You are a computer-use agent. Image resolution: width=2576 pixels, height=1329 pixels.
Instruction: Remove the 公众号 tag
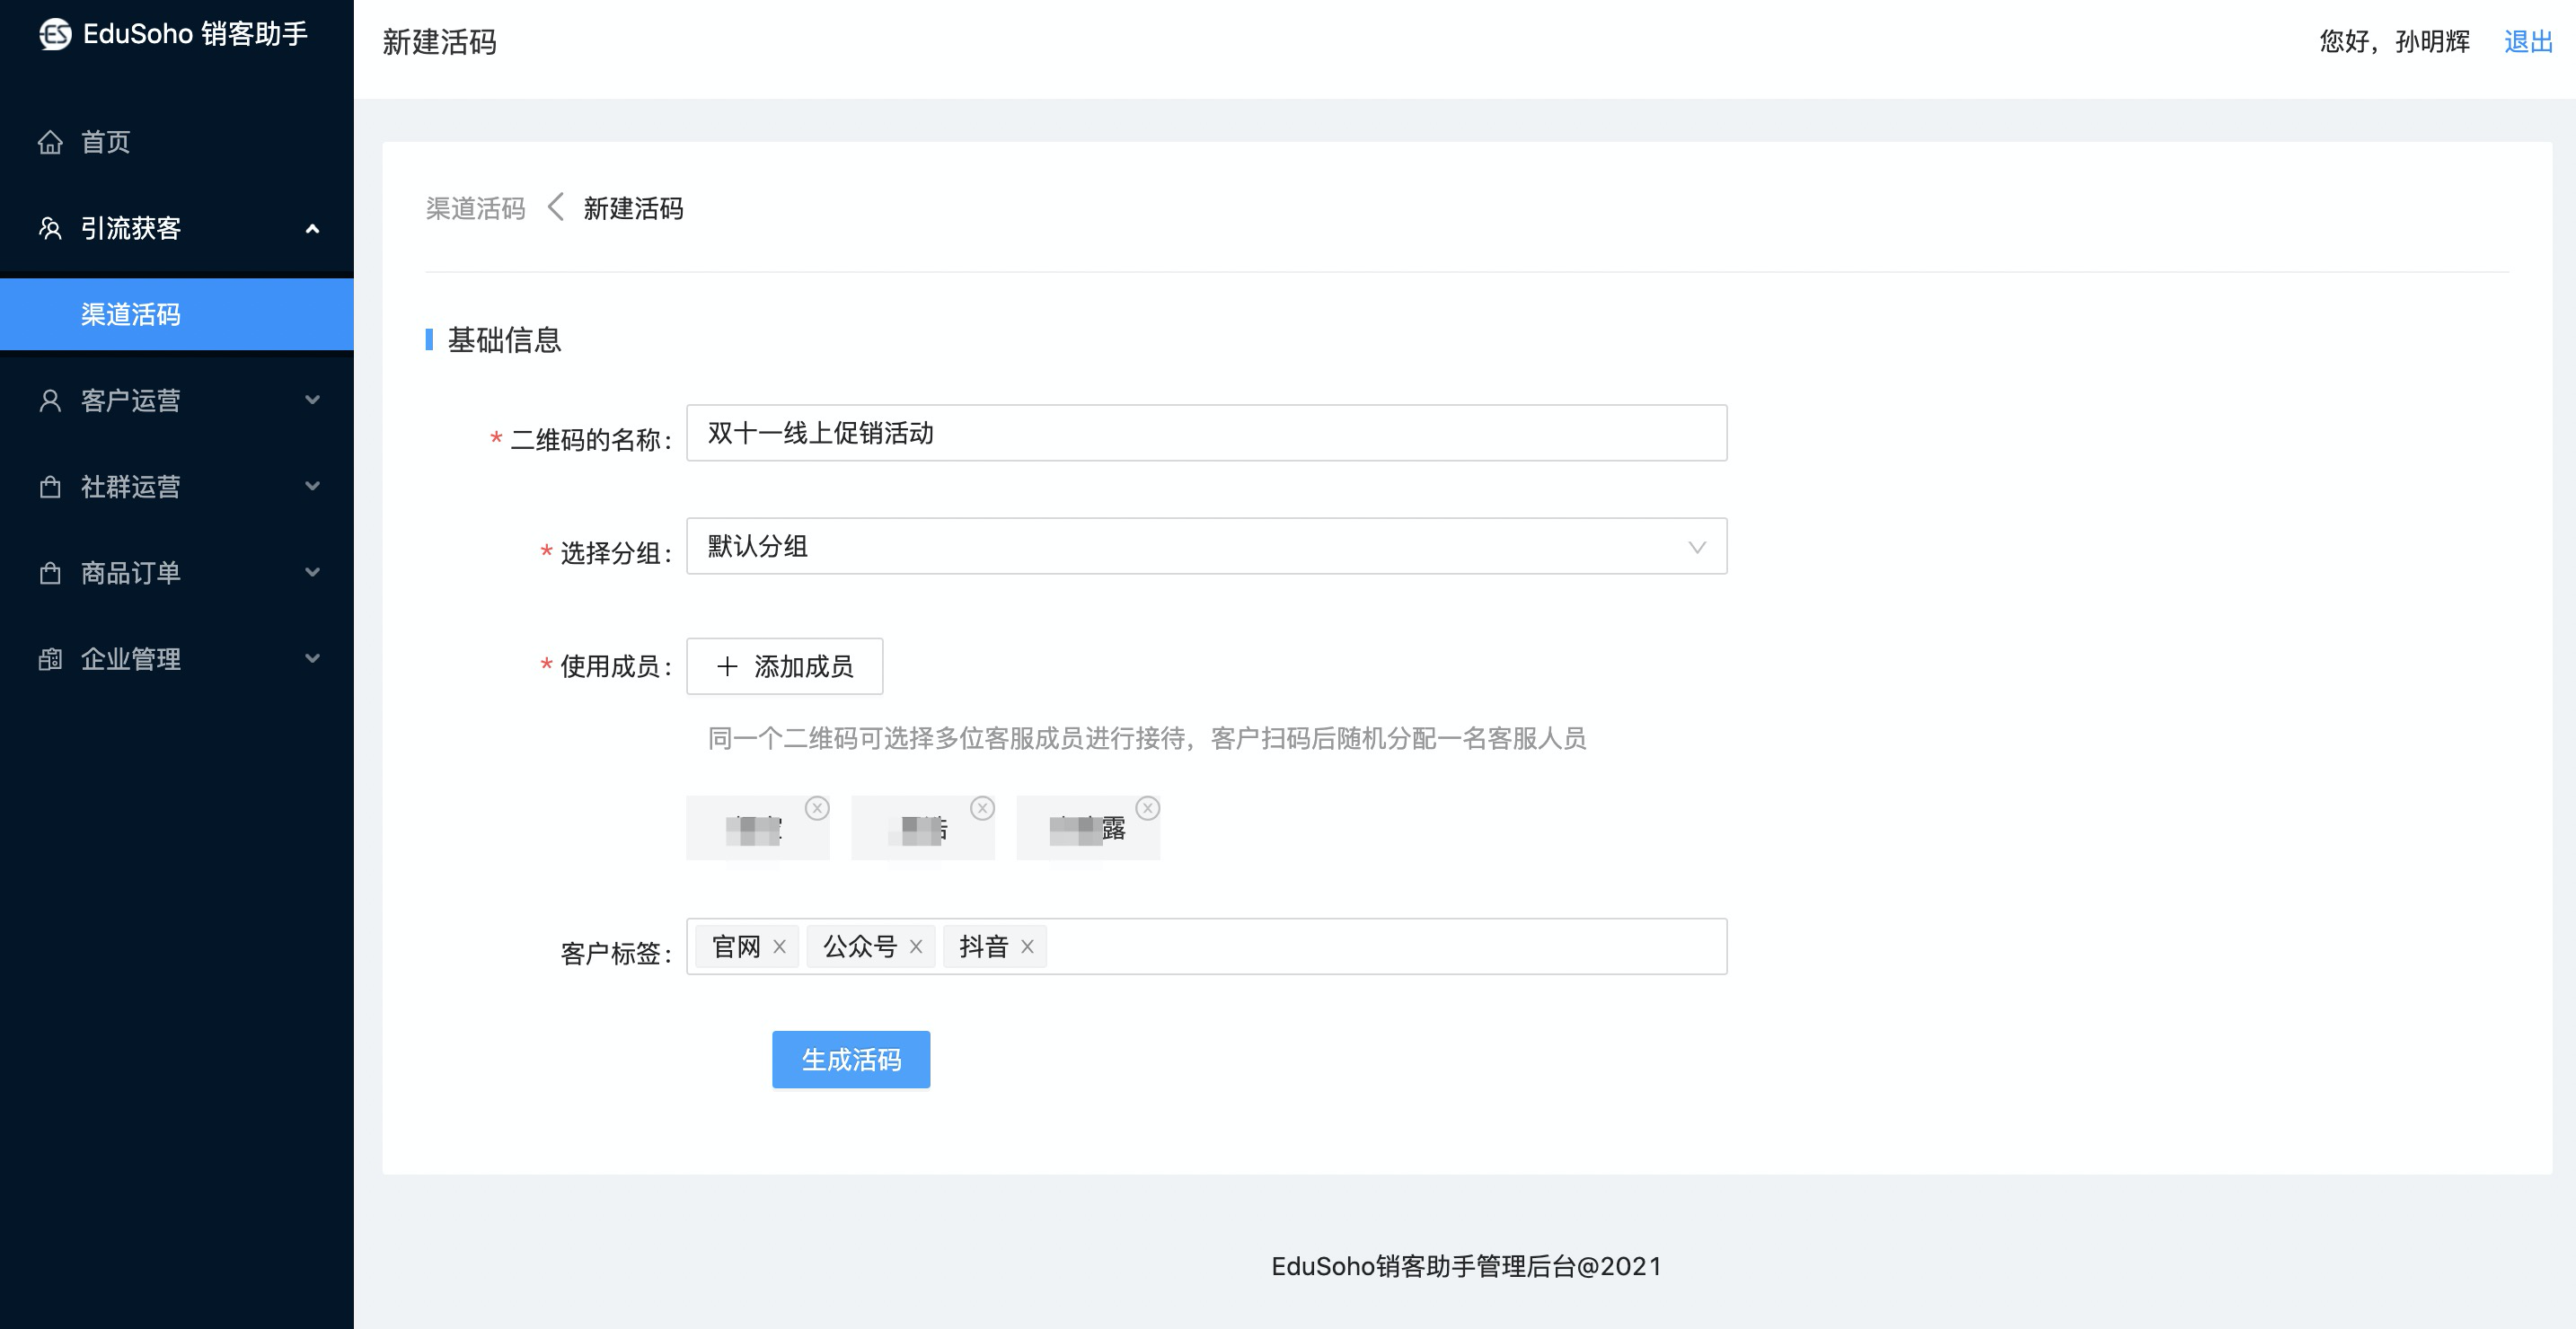click(915, 947)
